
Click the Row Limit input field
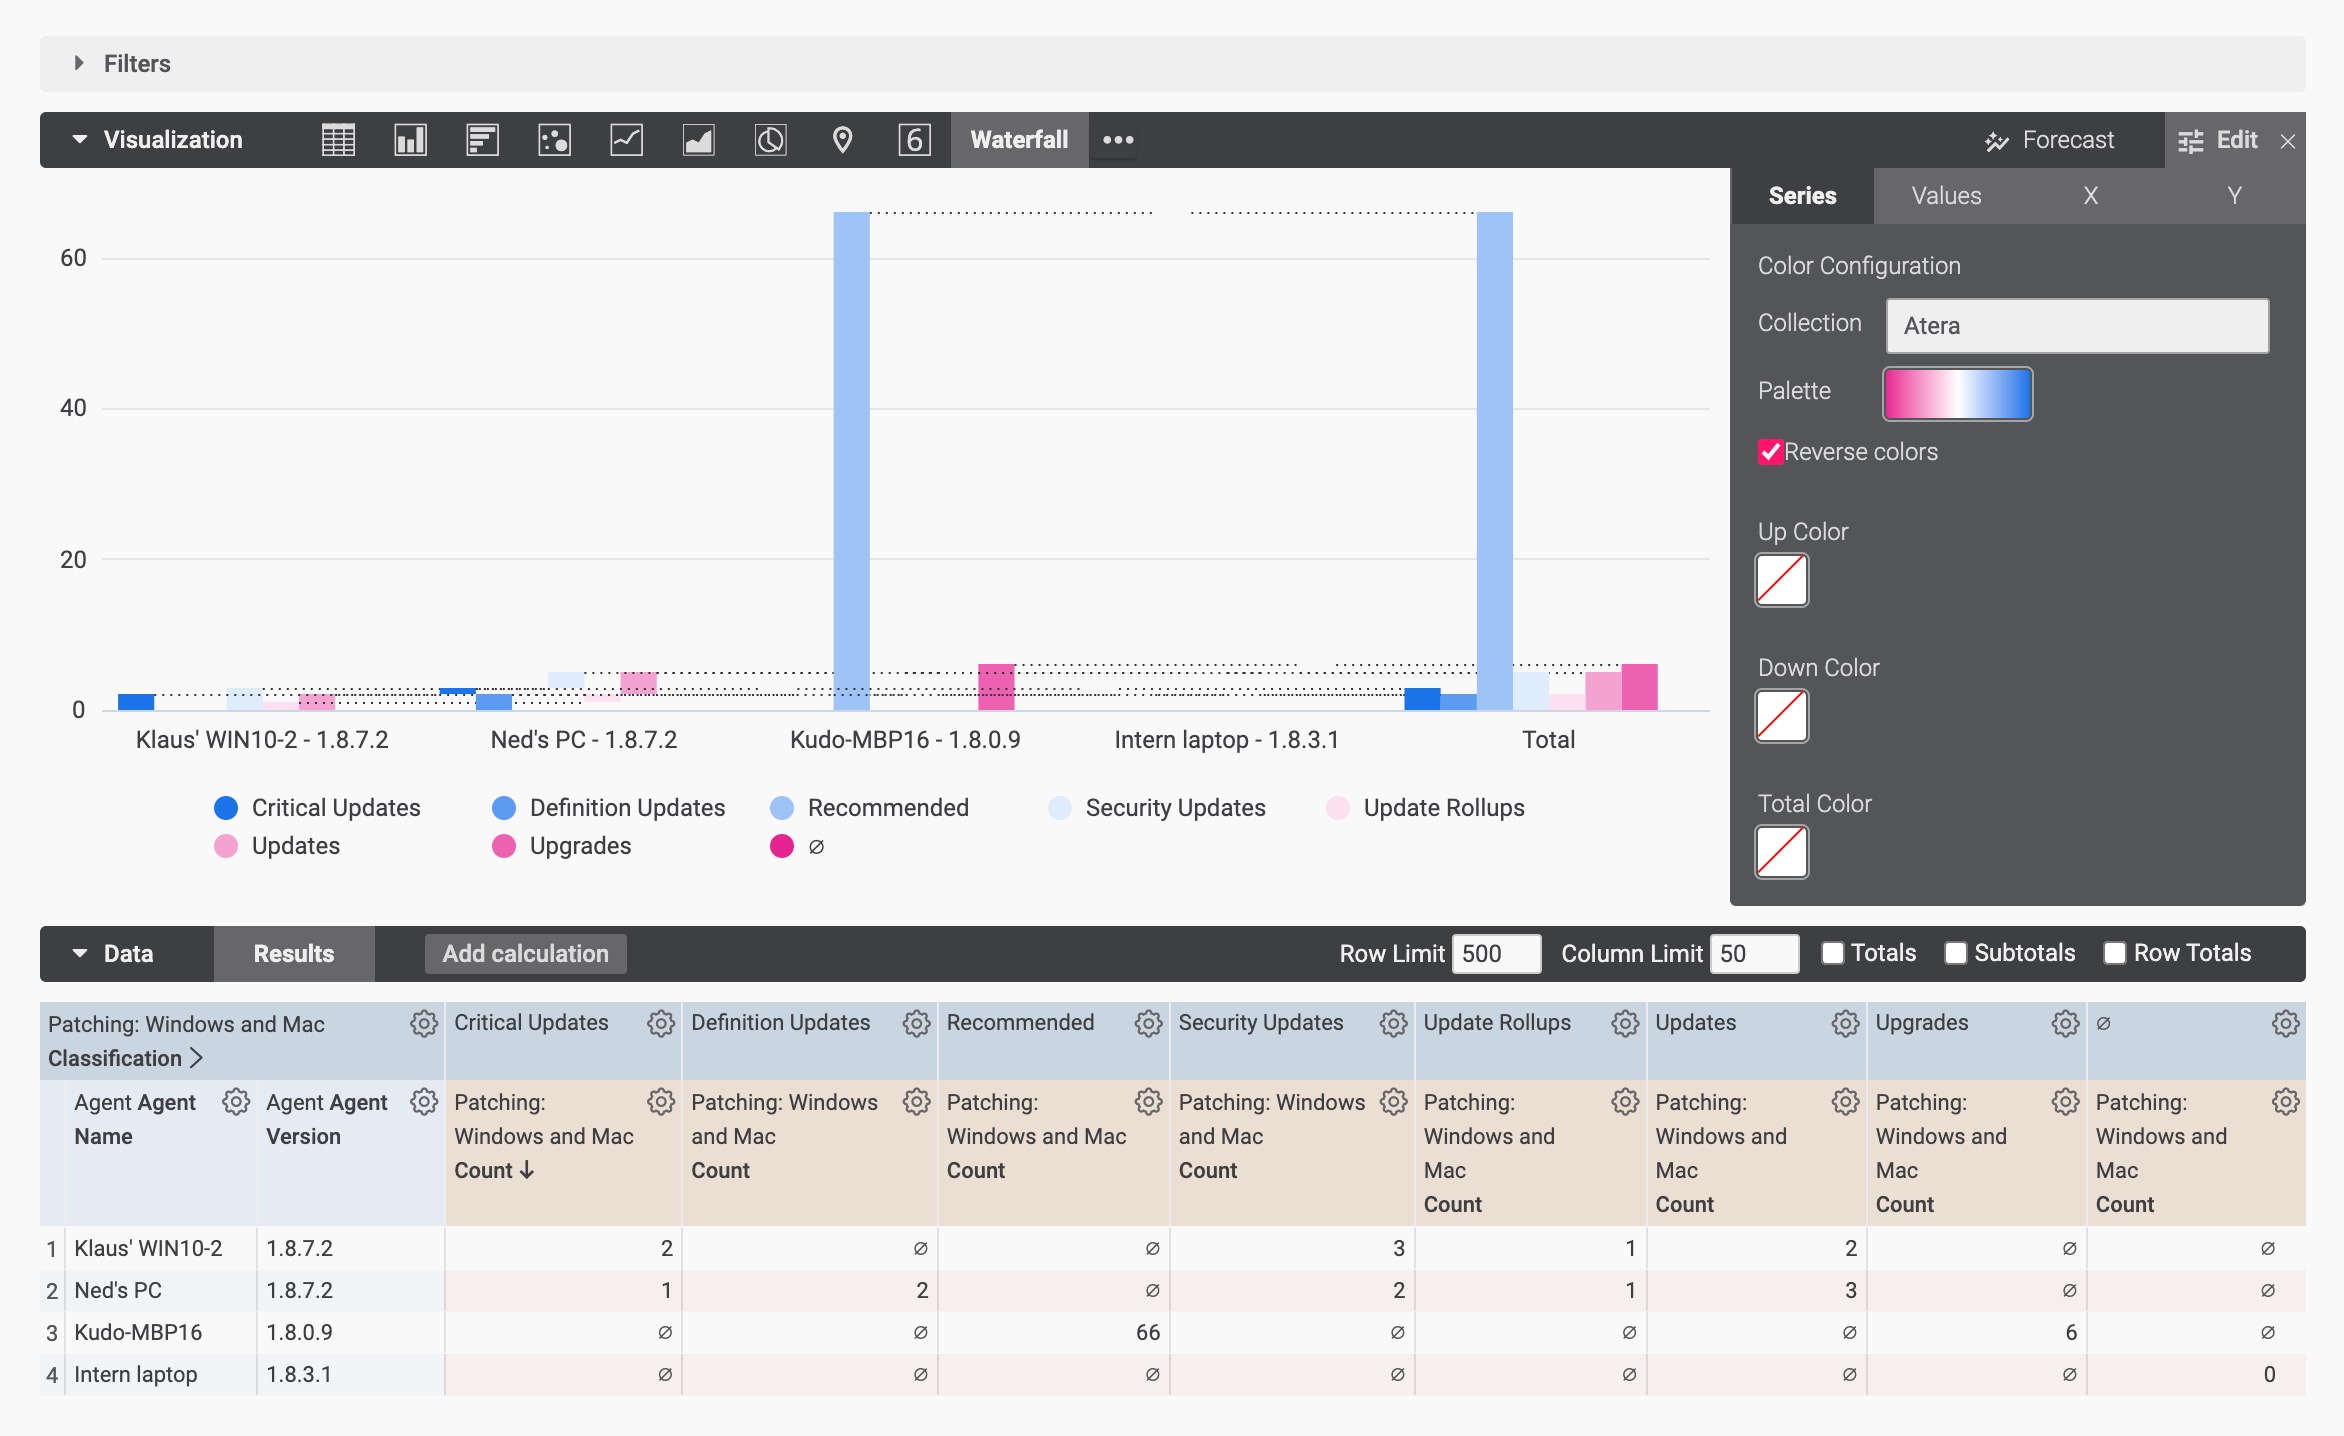pyautogui.click(x=1496, y=954)
